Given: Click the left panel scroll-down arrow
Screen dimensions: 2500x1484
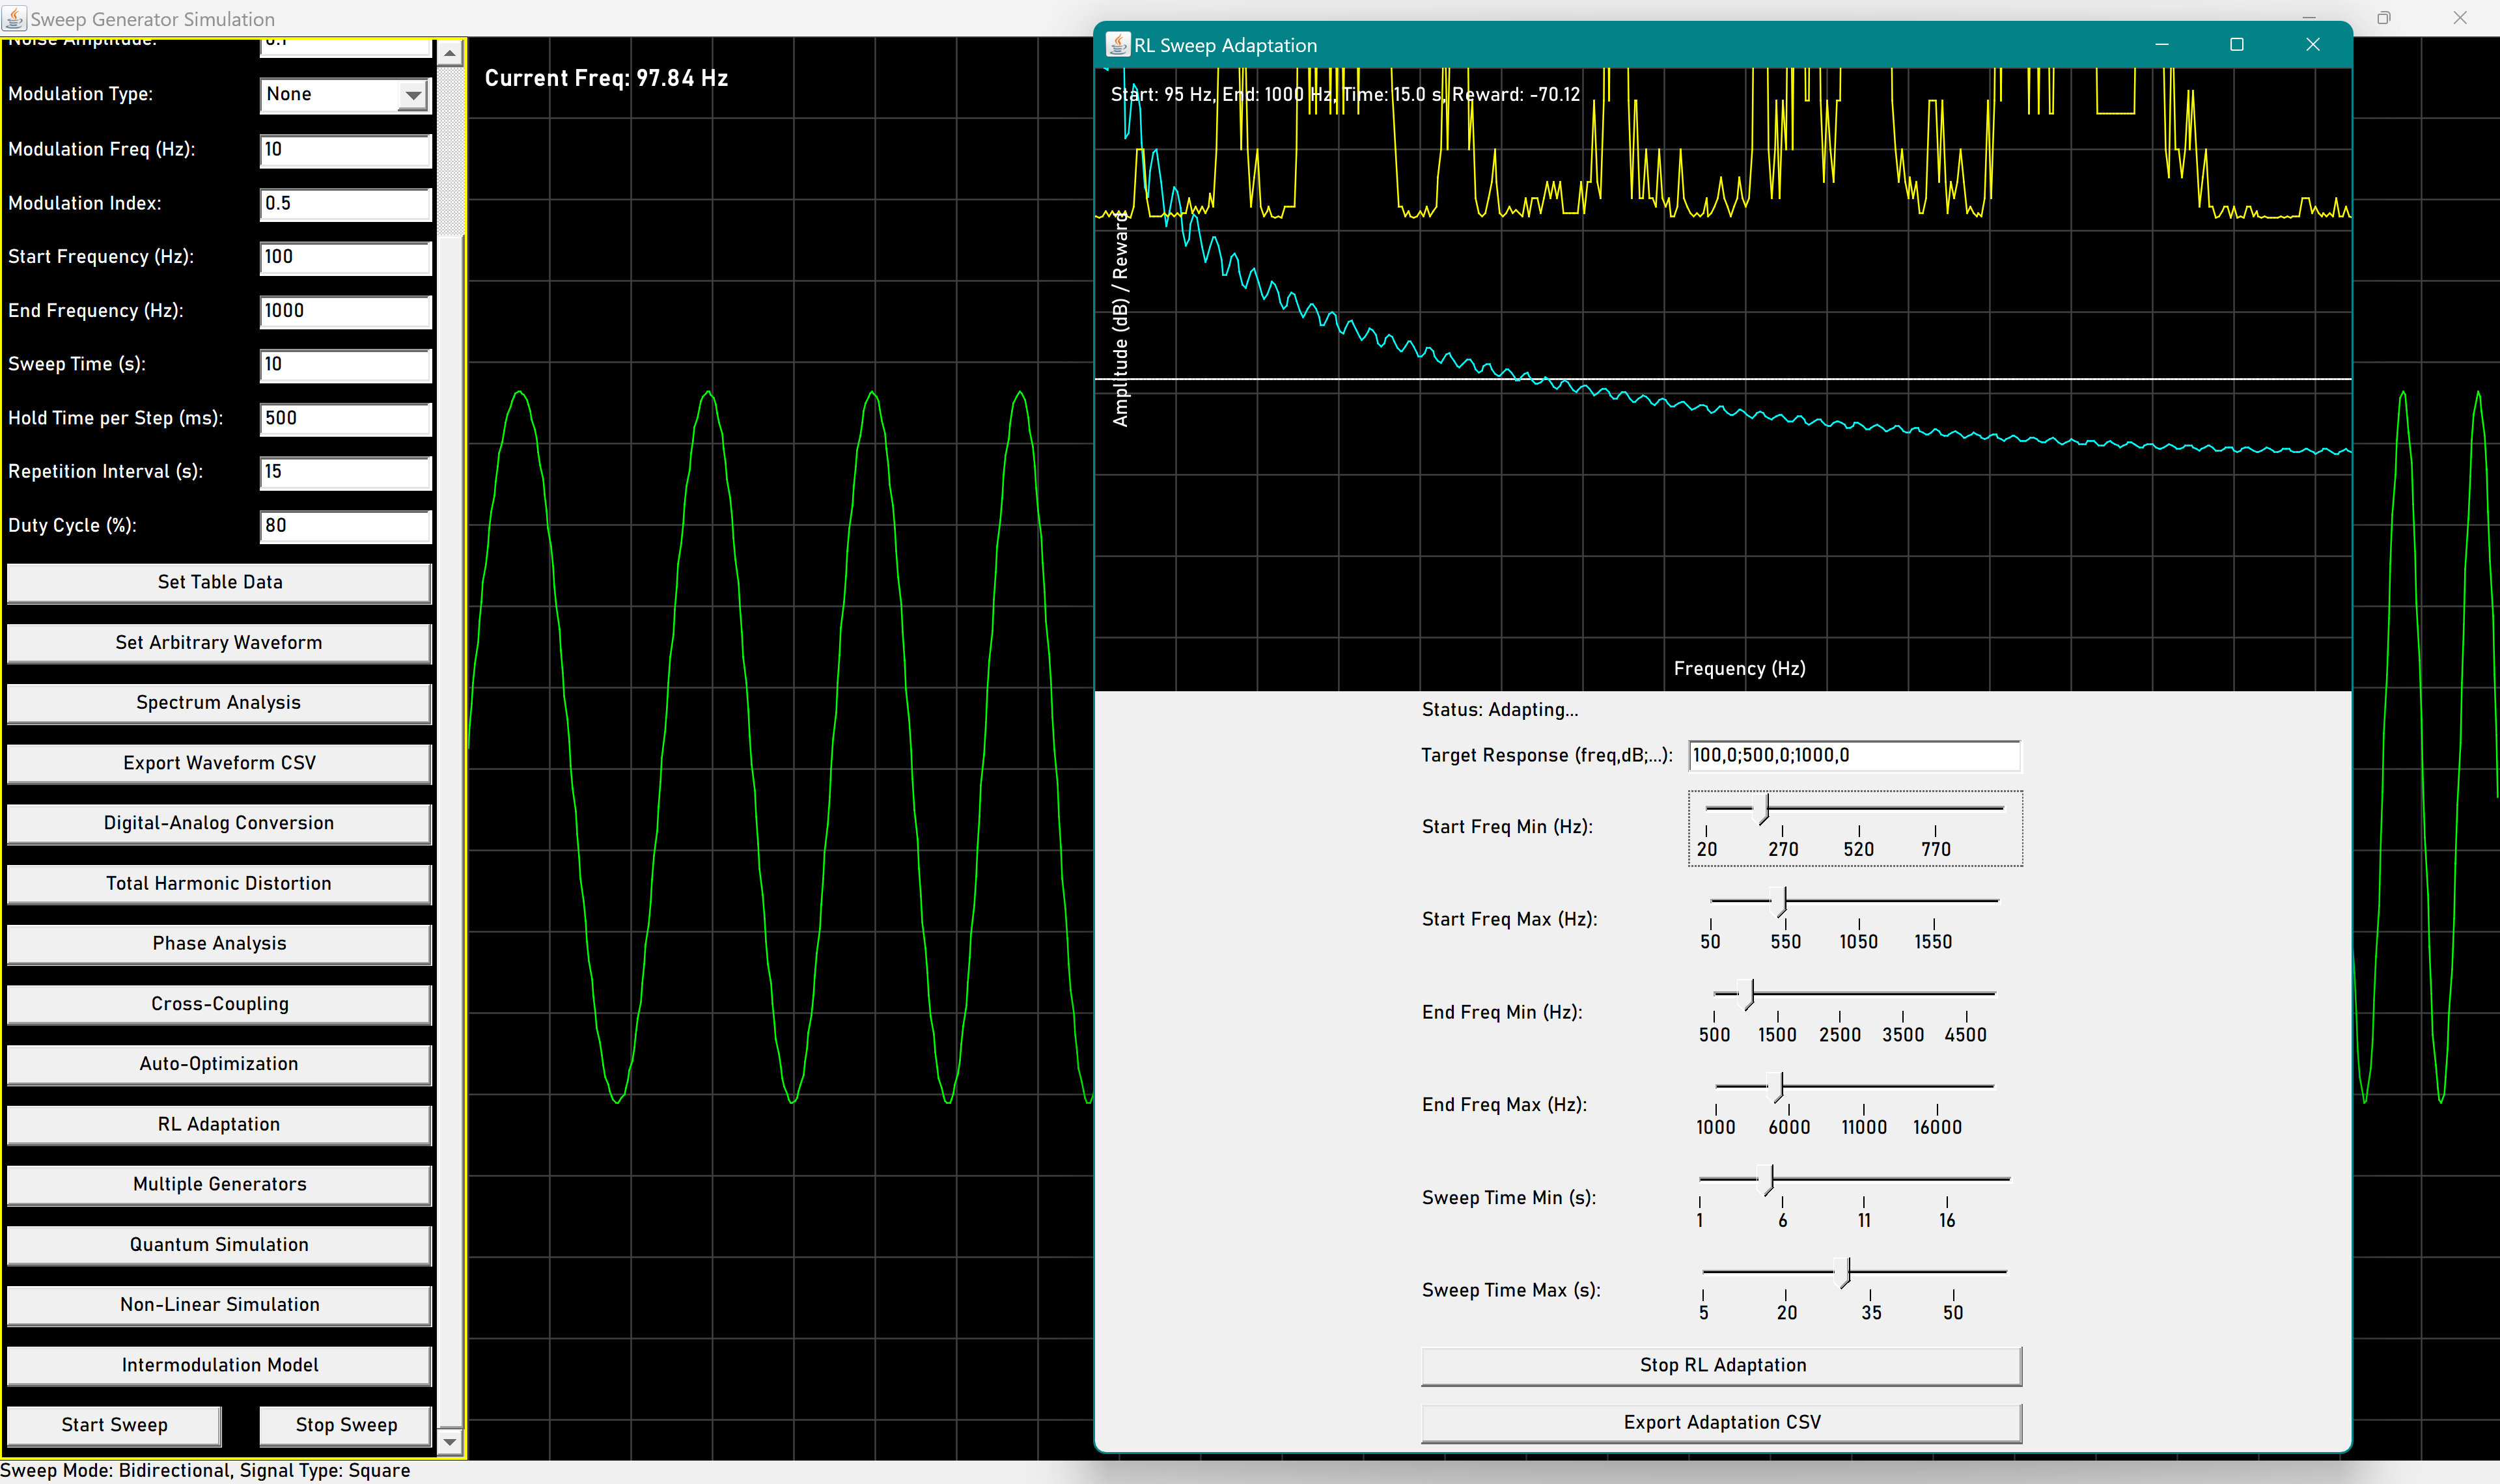Looking at the screenshot, I should pyautogui.click(x=450, y=1441).
